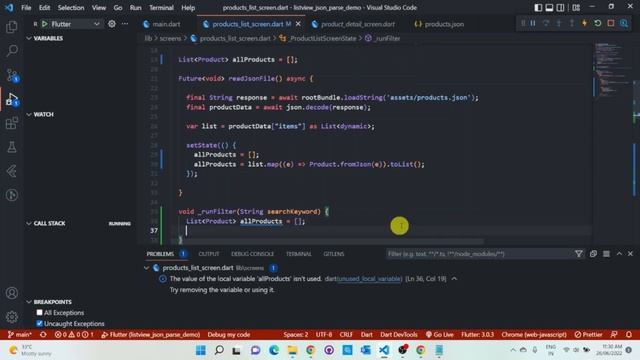Maximize the bottom panel with chevron

619,254
